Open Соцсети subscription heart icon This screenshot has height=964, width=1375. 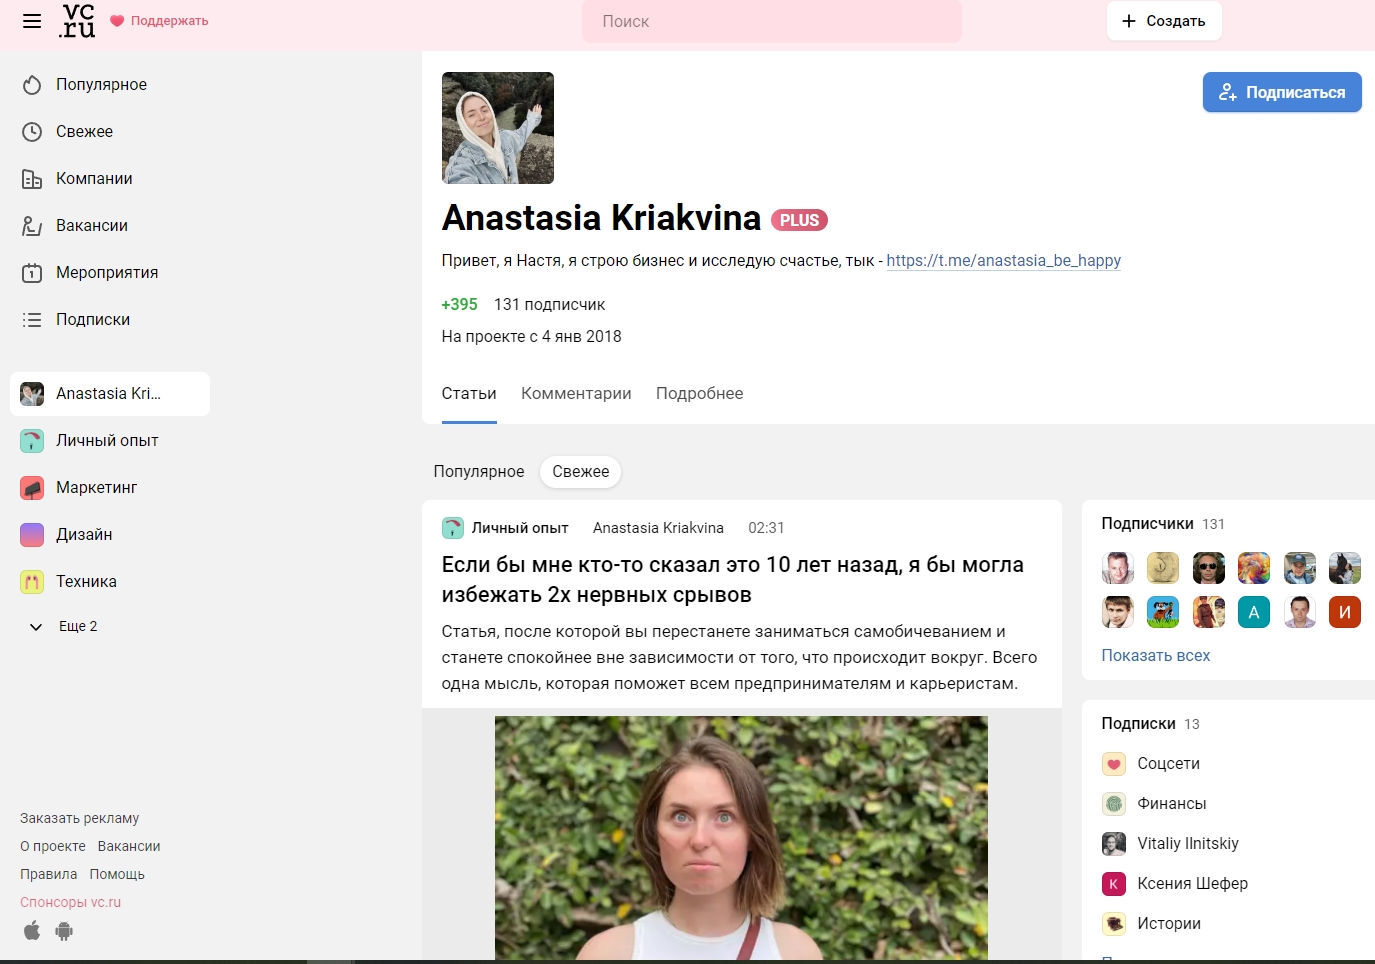pos(1114,764)
